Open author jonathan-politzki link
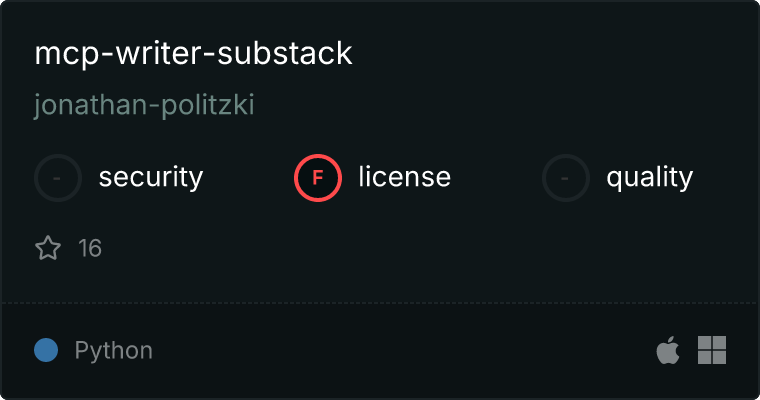Image resolution: width=760 pixels, height=400 pixels. [x=144, y=105]
